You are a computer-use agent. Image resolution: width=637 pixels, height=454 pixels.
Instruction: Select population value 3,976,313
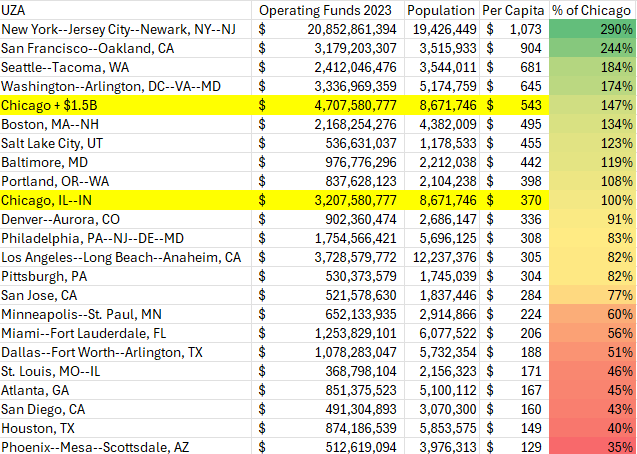coord(442,447)
